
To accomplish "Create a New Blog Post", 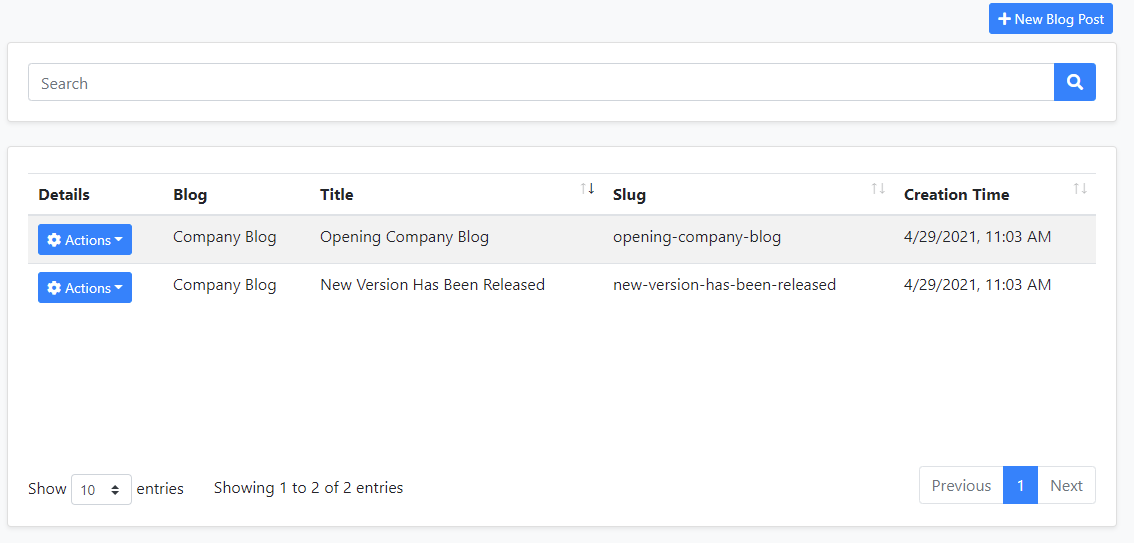I will pos(1051,19).
